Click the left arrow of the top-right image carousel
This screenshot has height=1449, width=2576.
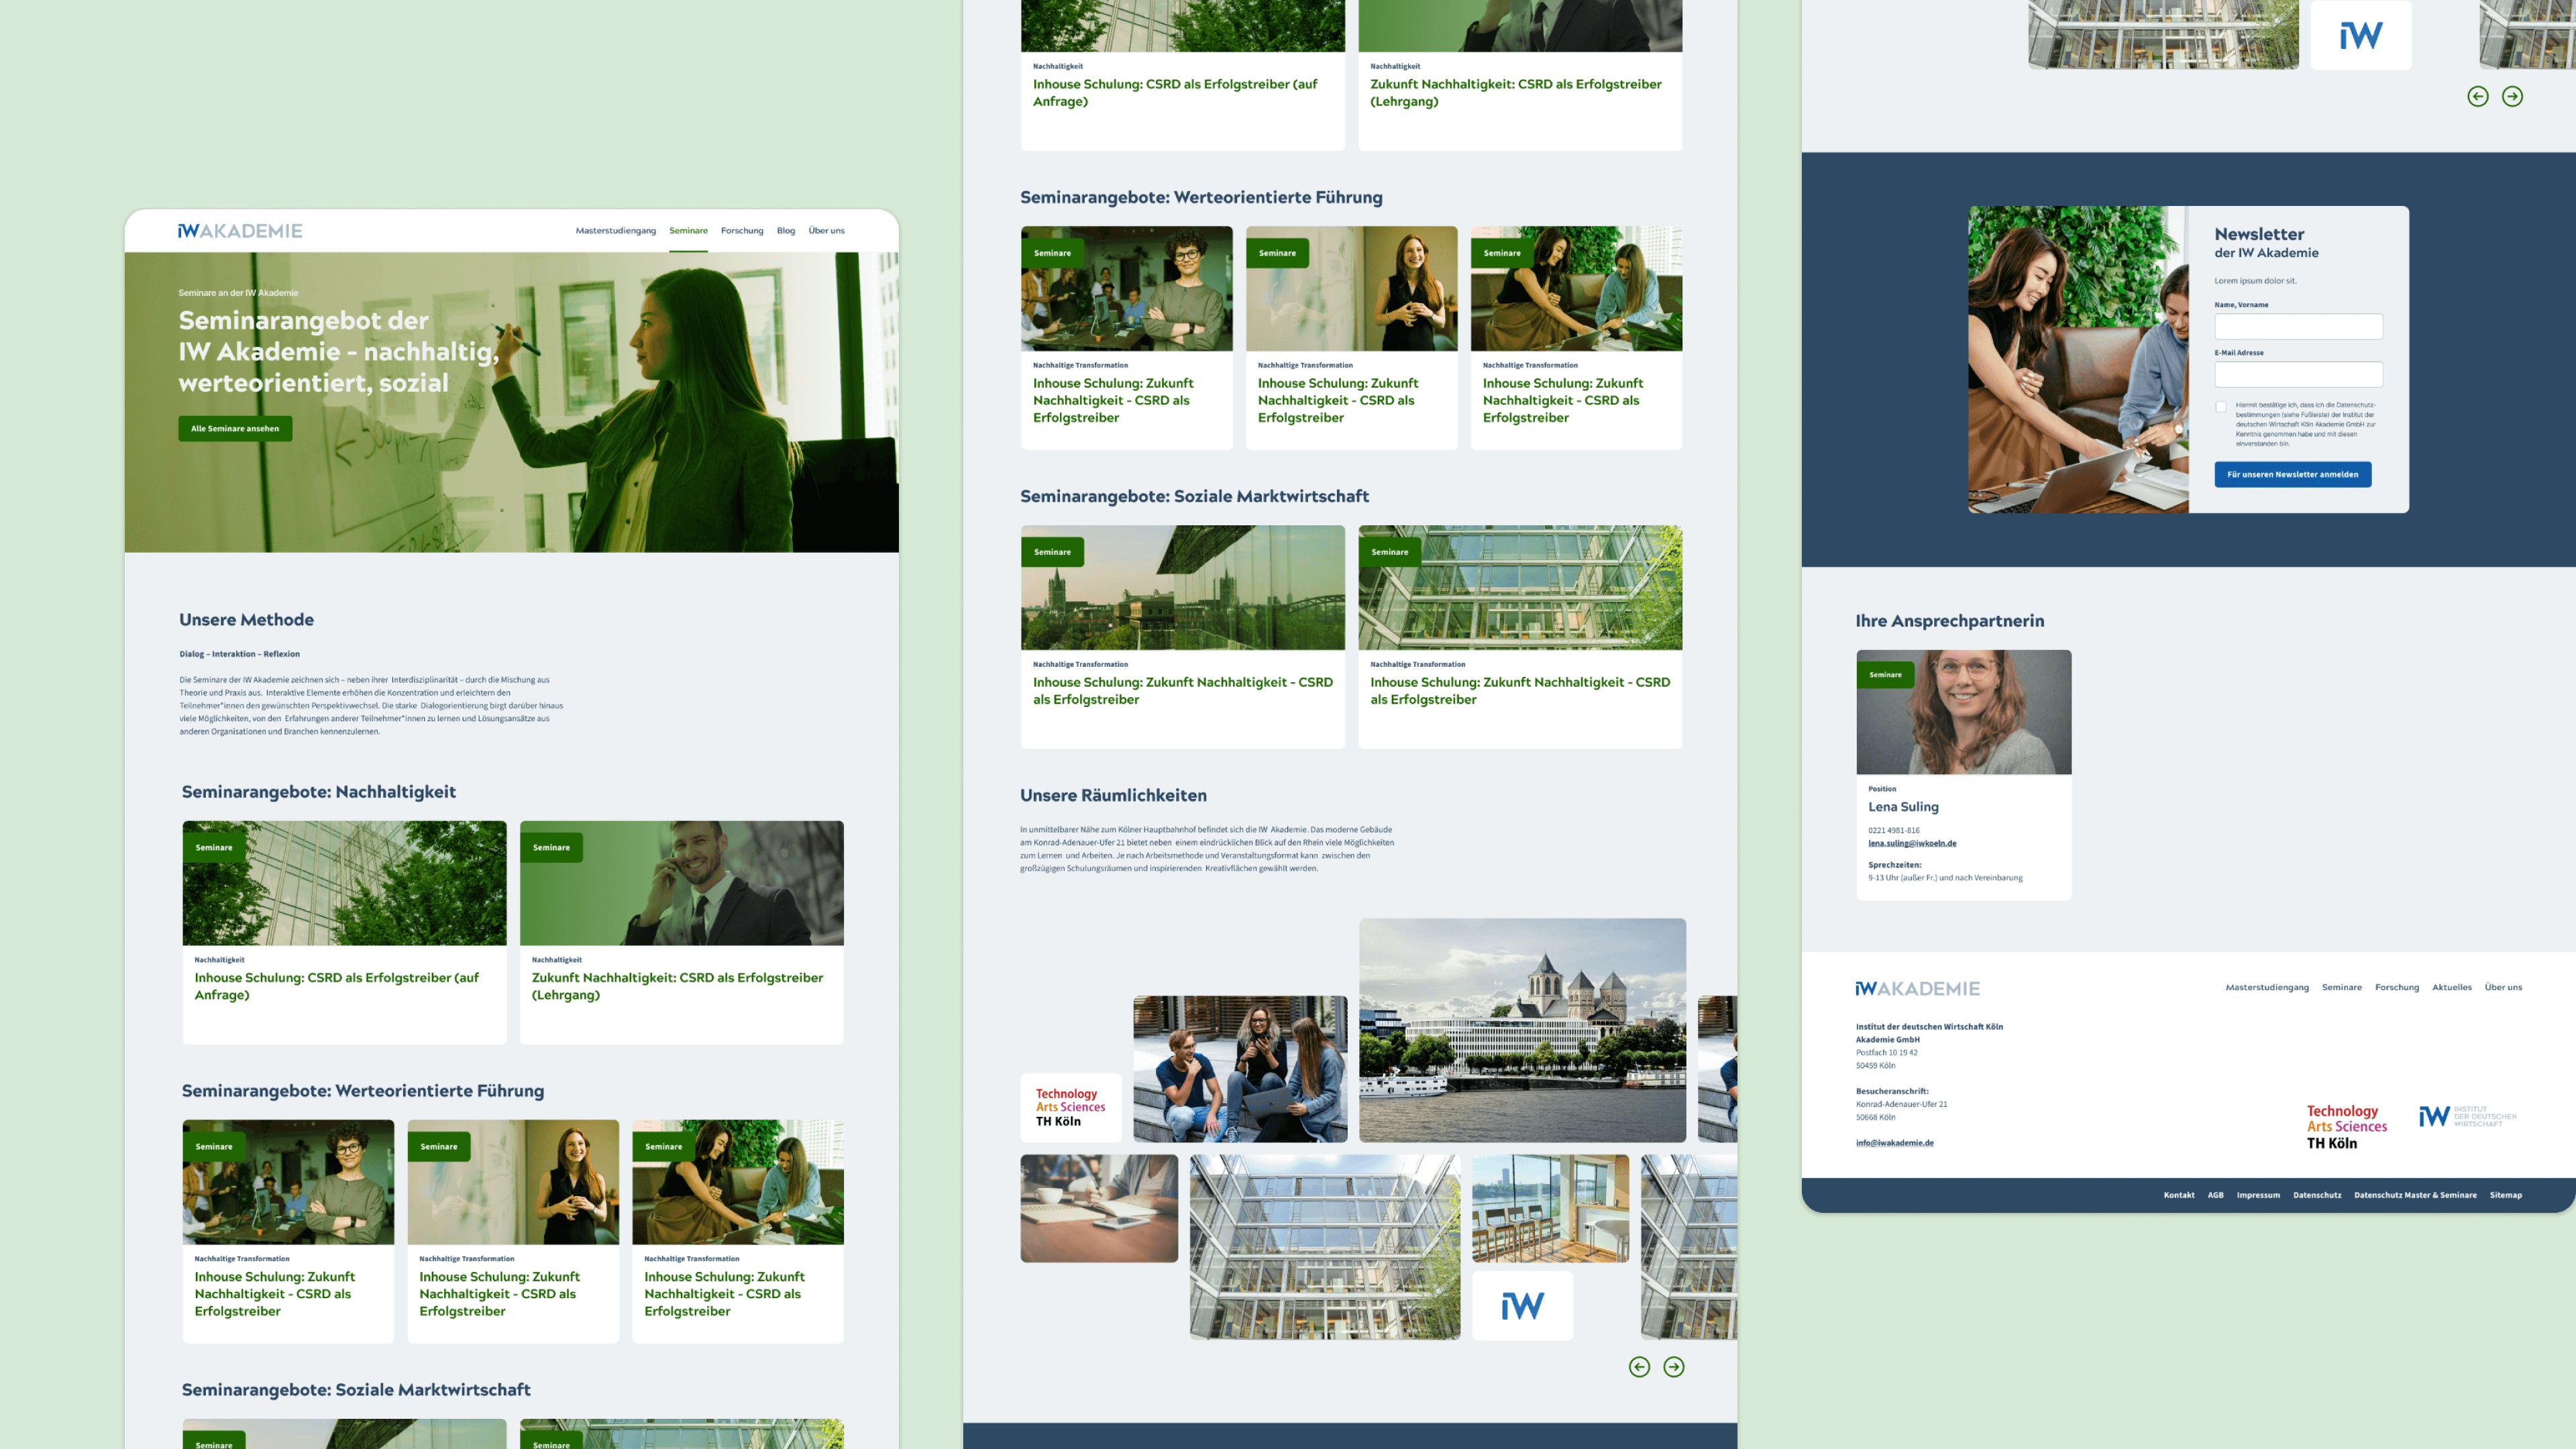point(2479,96)
